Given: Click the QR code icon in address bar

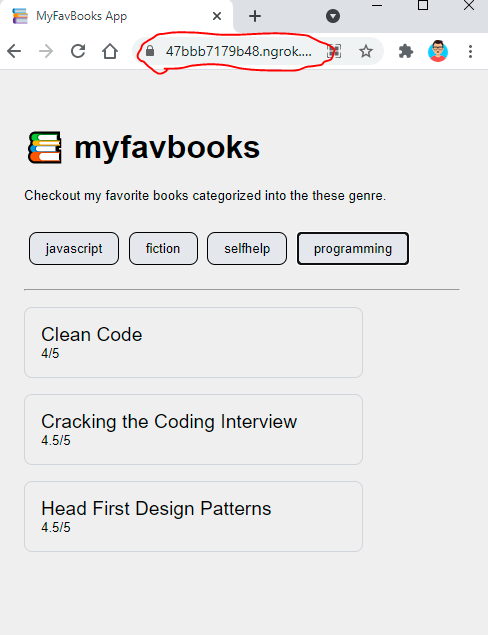Looking at the screenshot, I should click(x=335, y=51).
